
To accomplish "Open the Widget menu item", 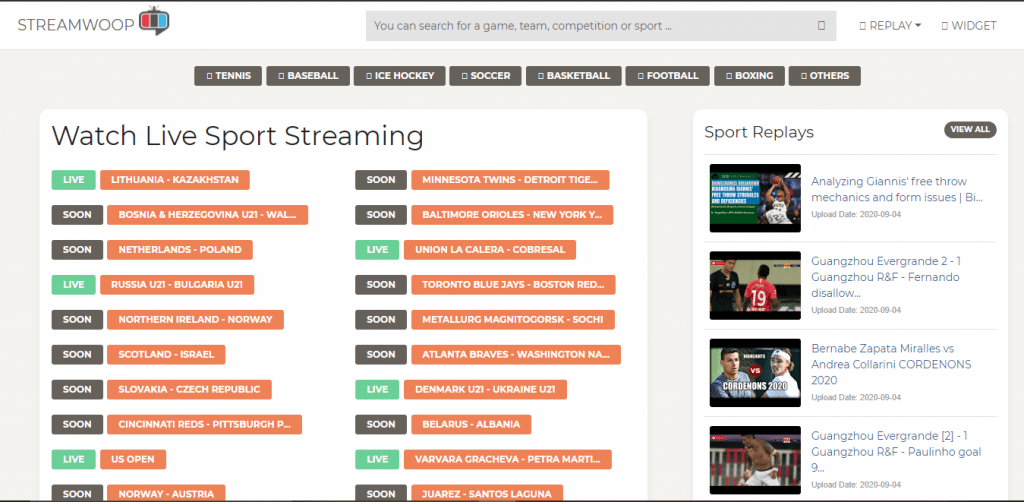I will (968, 26).
